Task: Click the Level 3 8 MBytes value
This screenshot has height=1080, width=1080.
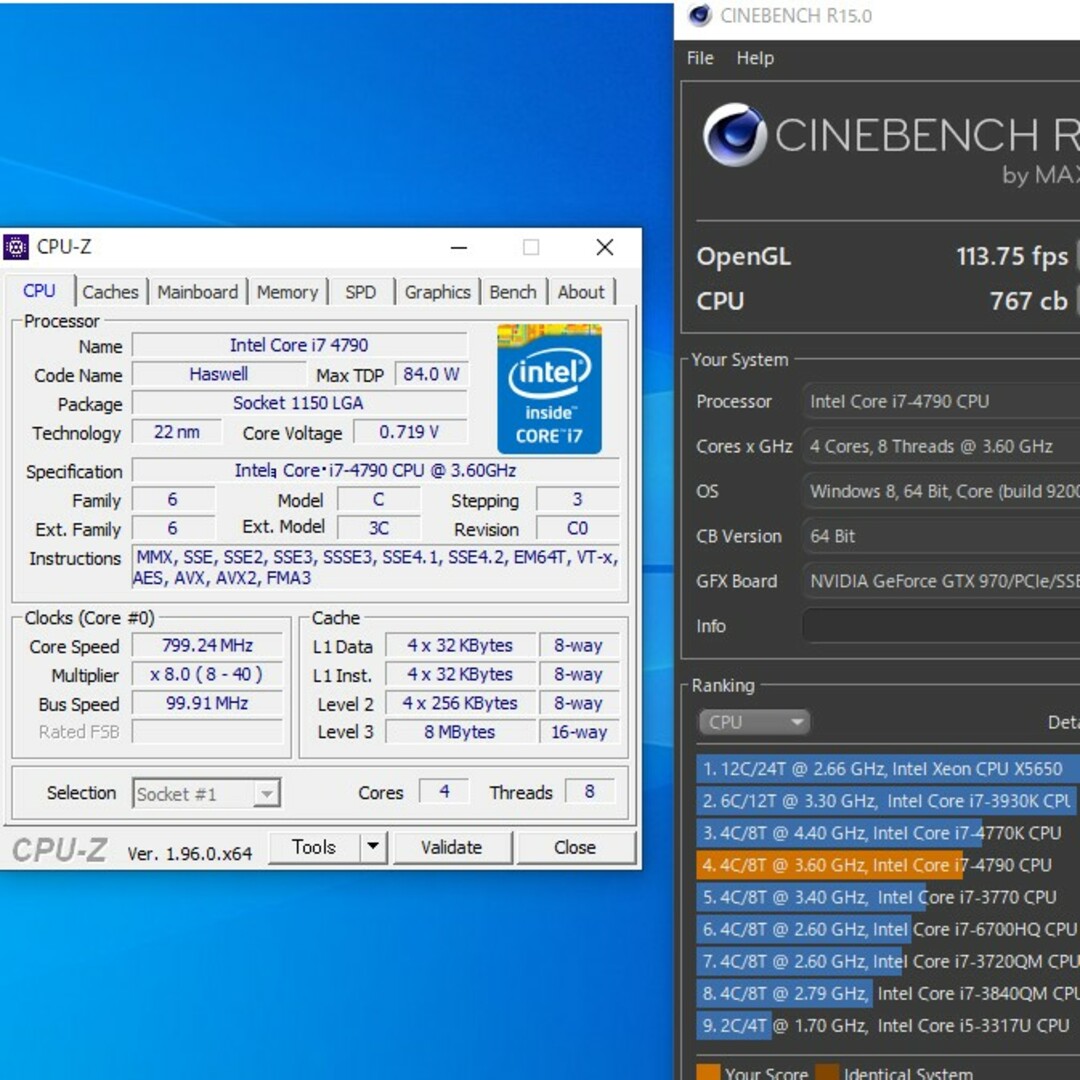Action: [x=460, y=732]
